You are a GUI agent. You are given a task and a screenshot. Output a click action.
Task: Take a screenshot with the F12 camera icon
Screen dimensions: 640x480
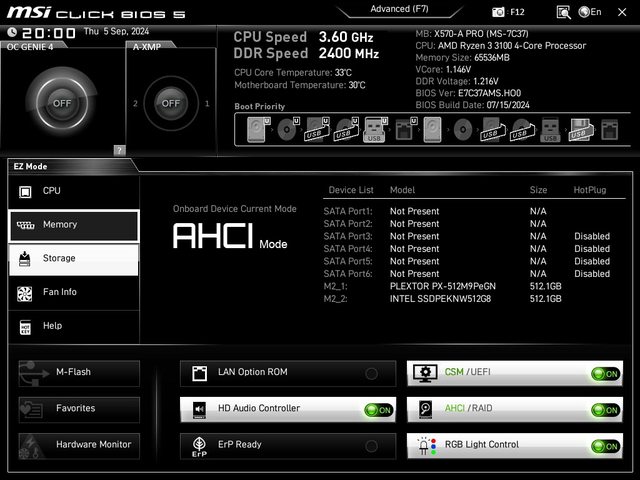click(499, 12)
